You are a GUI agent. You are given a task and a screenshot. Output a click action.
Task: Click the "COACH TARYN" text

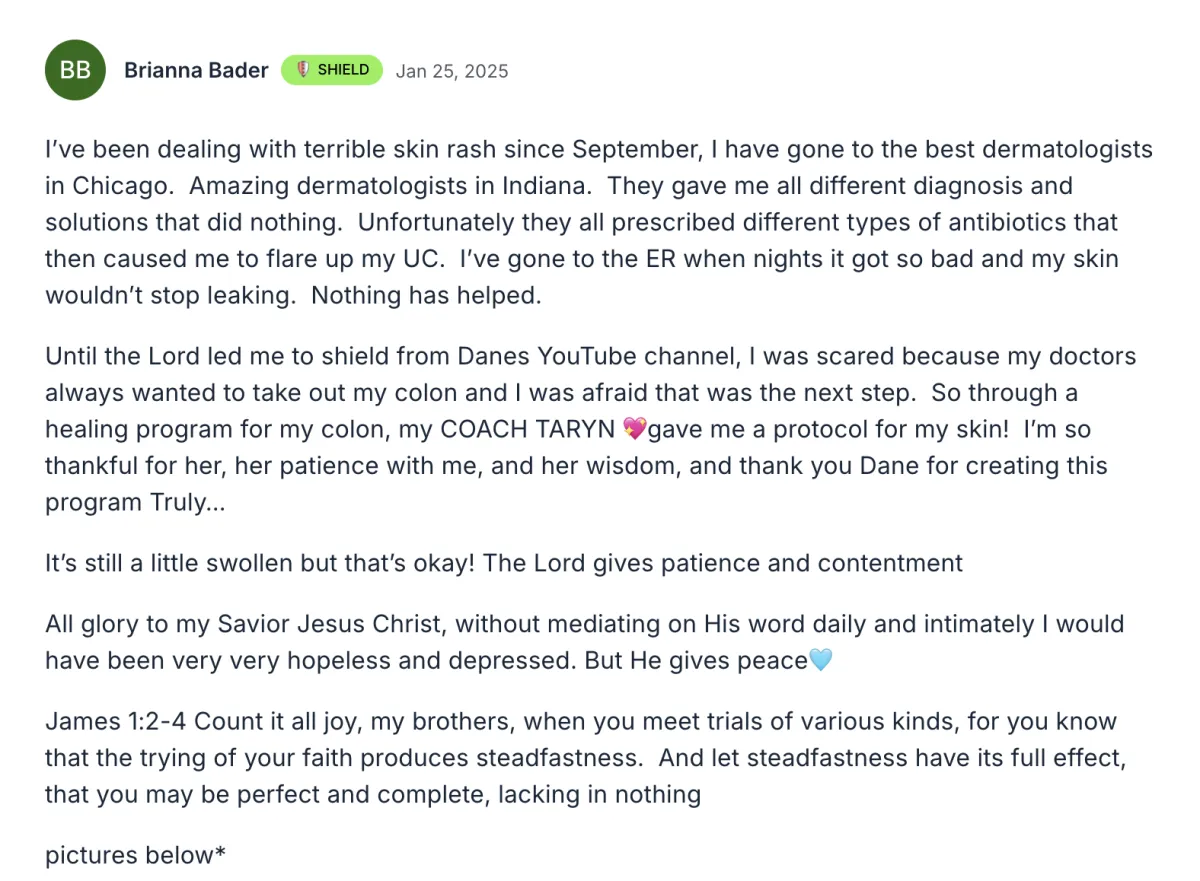[x=527, y=430]
